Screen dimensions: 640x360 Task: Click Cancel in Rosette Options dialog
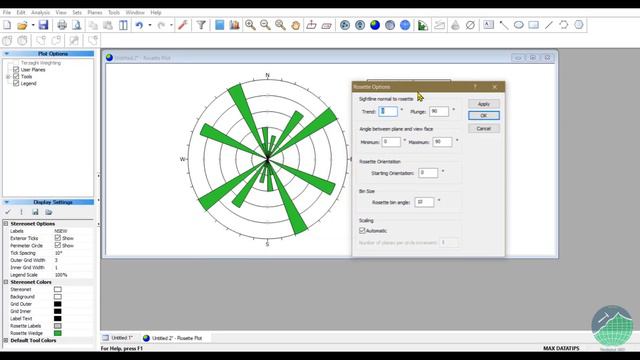[x=484, y=129]
